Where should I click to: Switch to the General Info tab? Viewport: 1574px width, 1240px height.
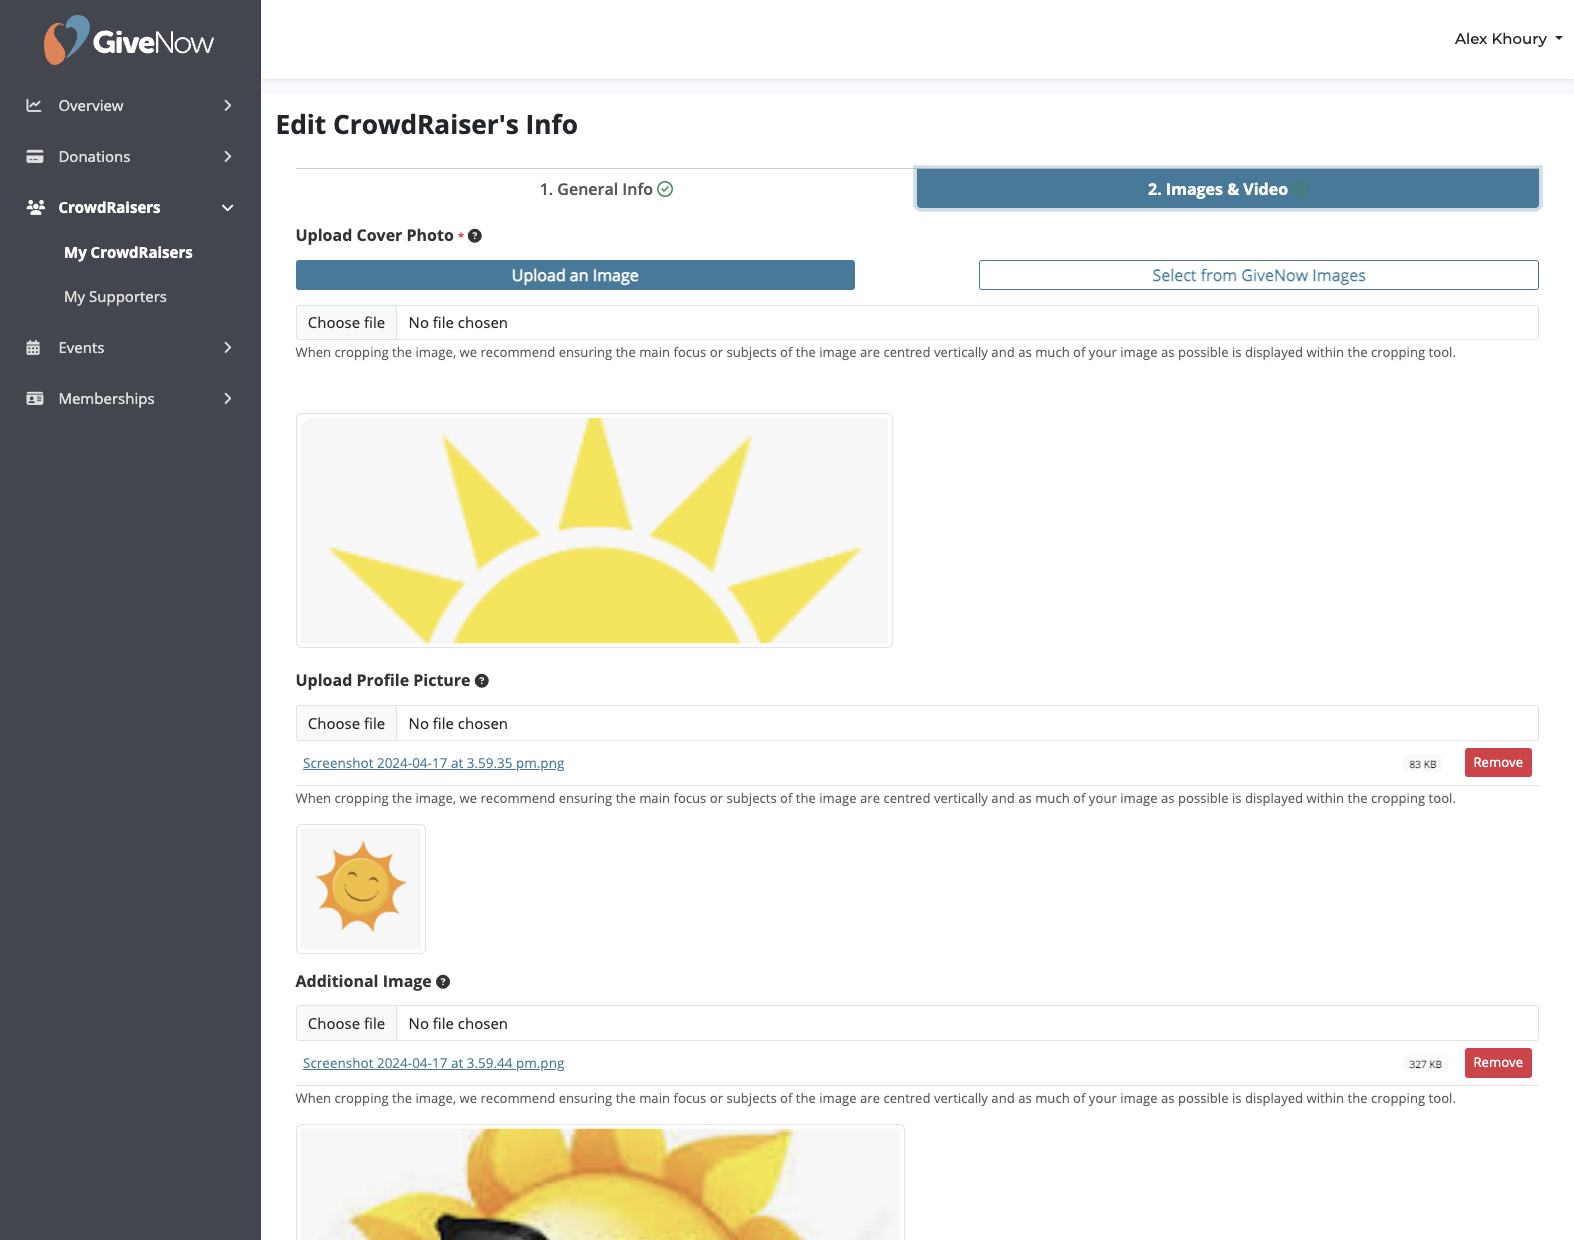point(605,189)
